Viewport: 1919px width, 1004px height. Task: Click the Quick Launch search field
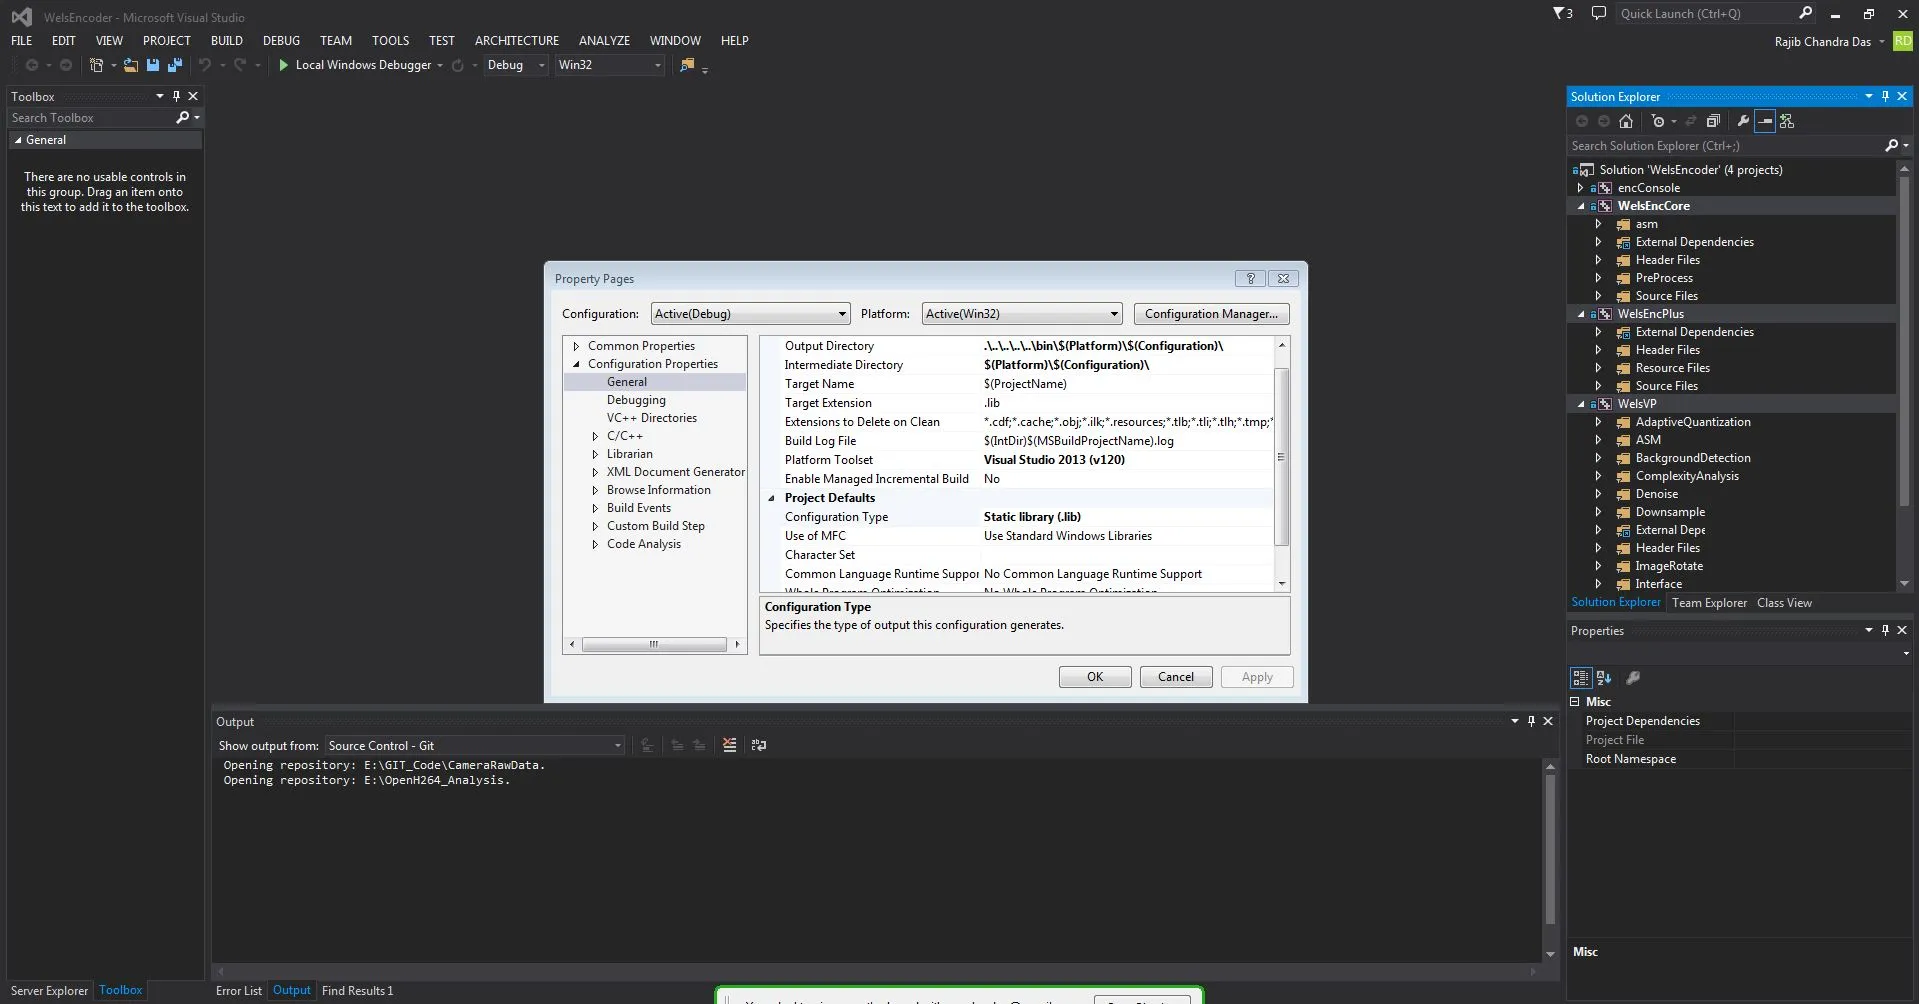pos(1705,14)
